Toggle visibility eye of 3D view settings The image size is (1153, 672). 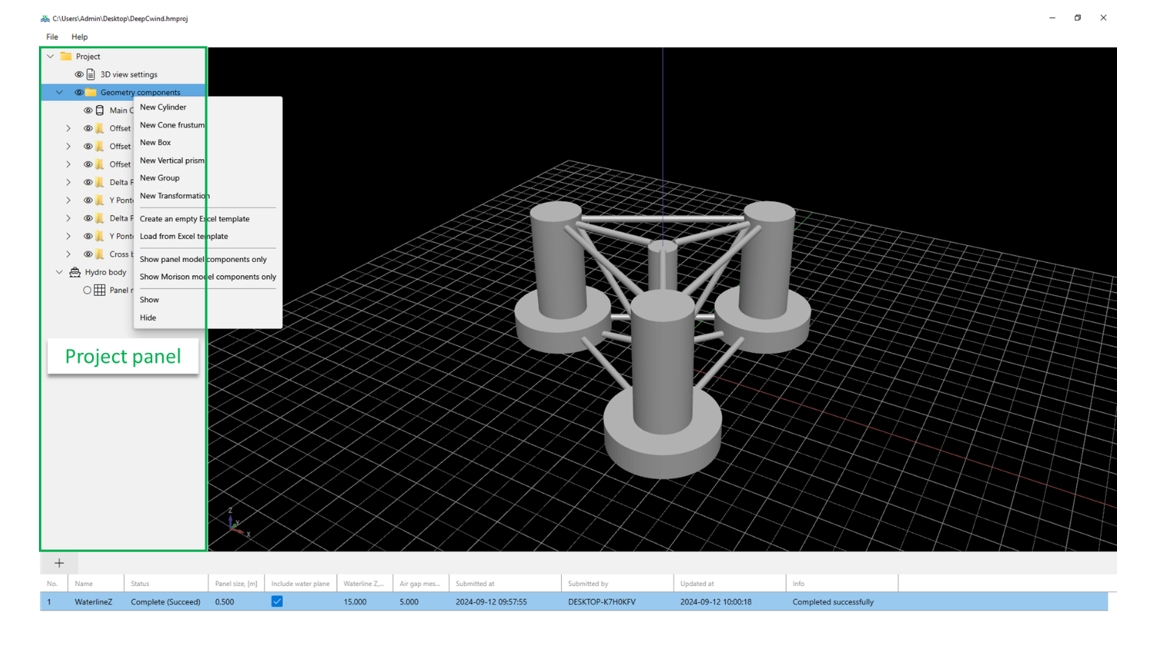[79, 74]
